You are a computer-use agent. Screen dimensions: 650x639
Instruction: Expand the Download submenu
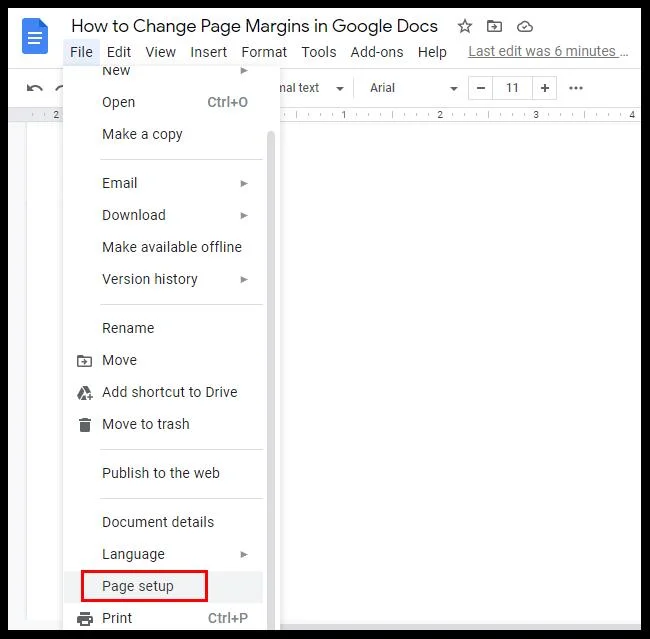point(165,215)
